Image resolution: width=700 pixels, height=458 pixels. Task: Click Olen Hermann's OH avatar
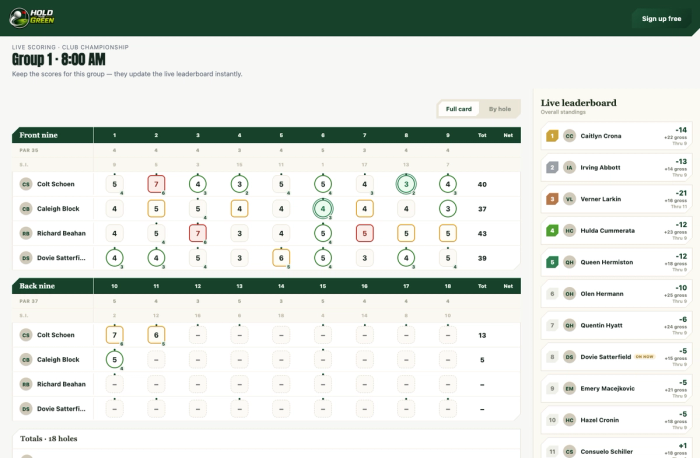569,294
